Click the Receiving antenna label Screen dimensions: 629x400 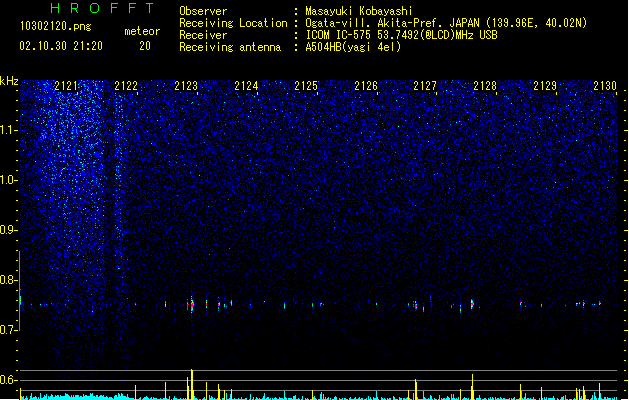click(230, 47)
